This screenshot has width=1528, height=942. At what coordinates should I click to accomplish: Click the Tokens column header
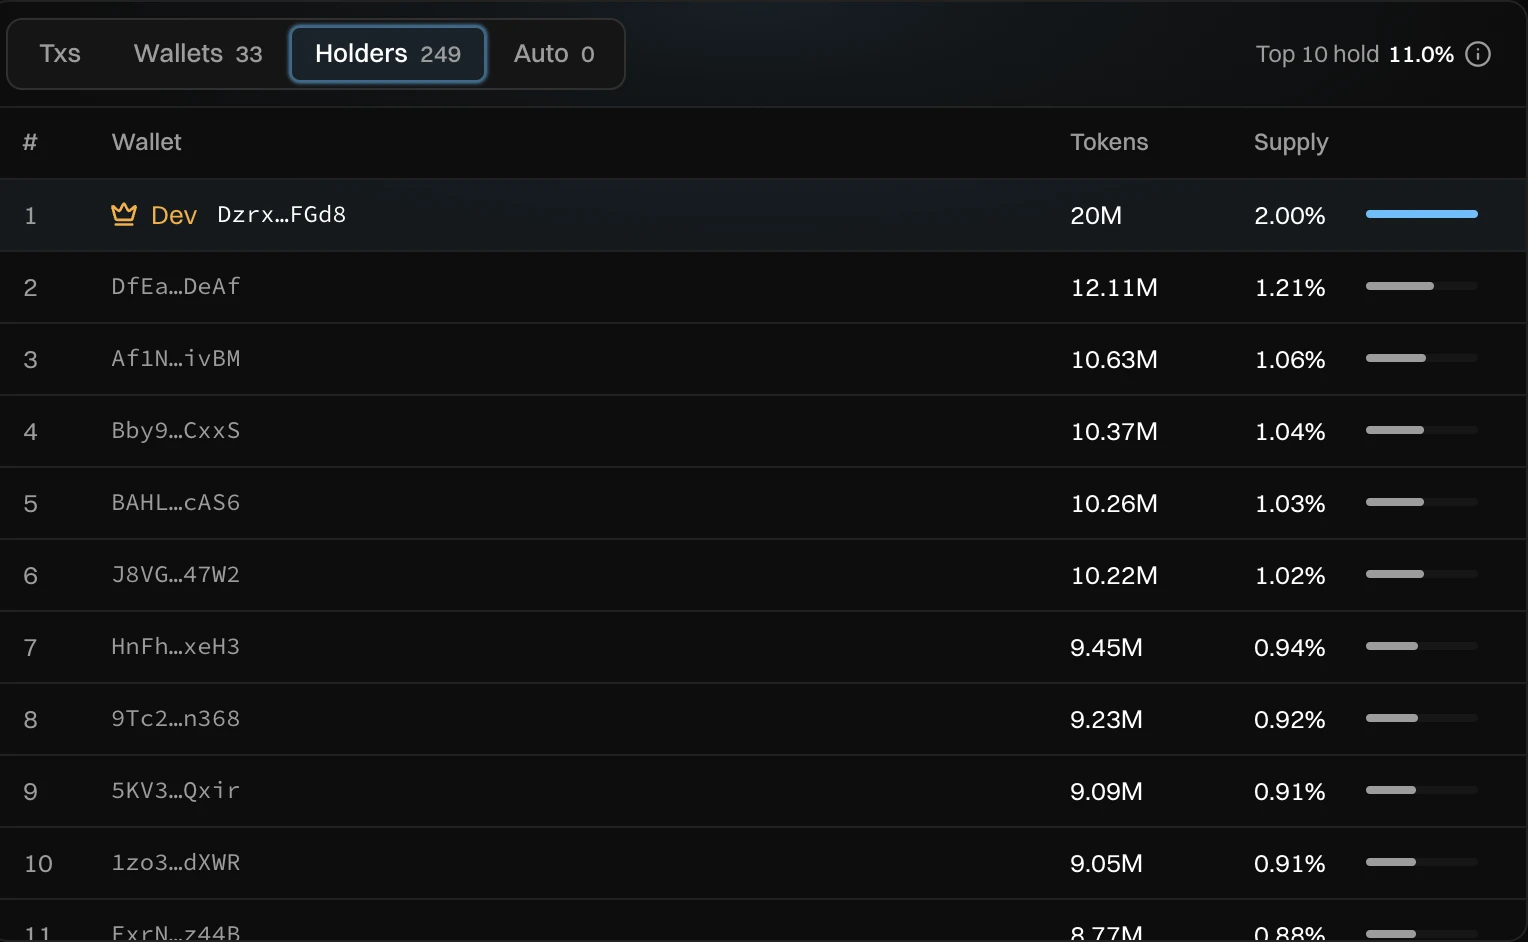(x=1109, y=142)
